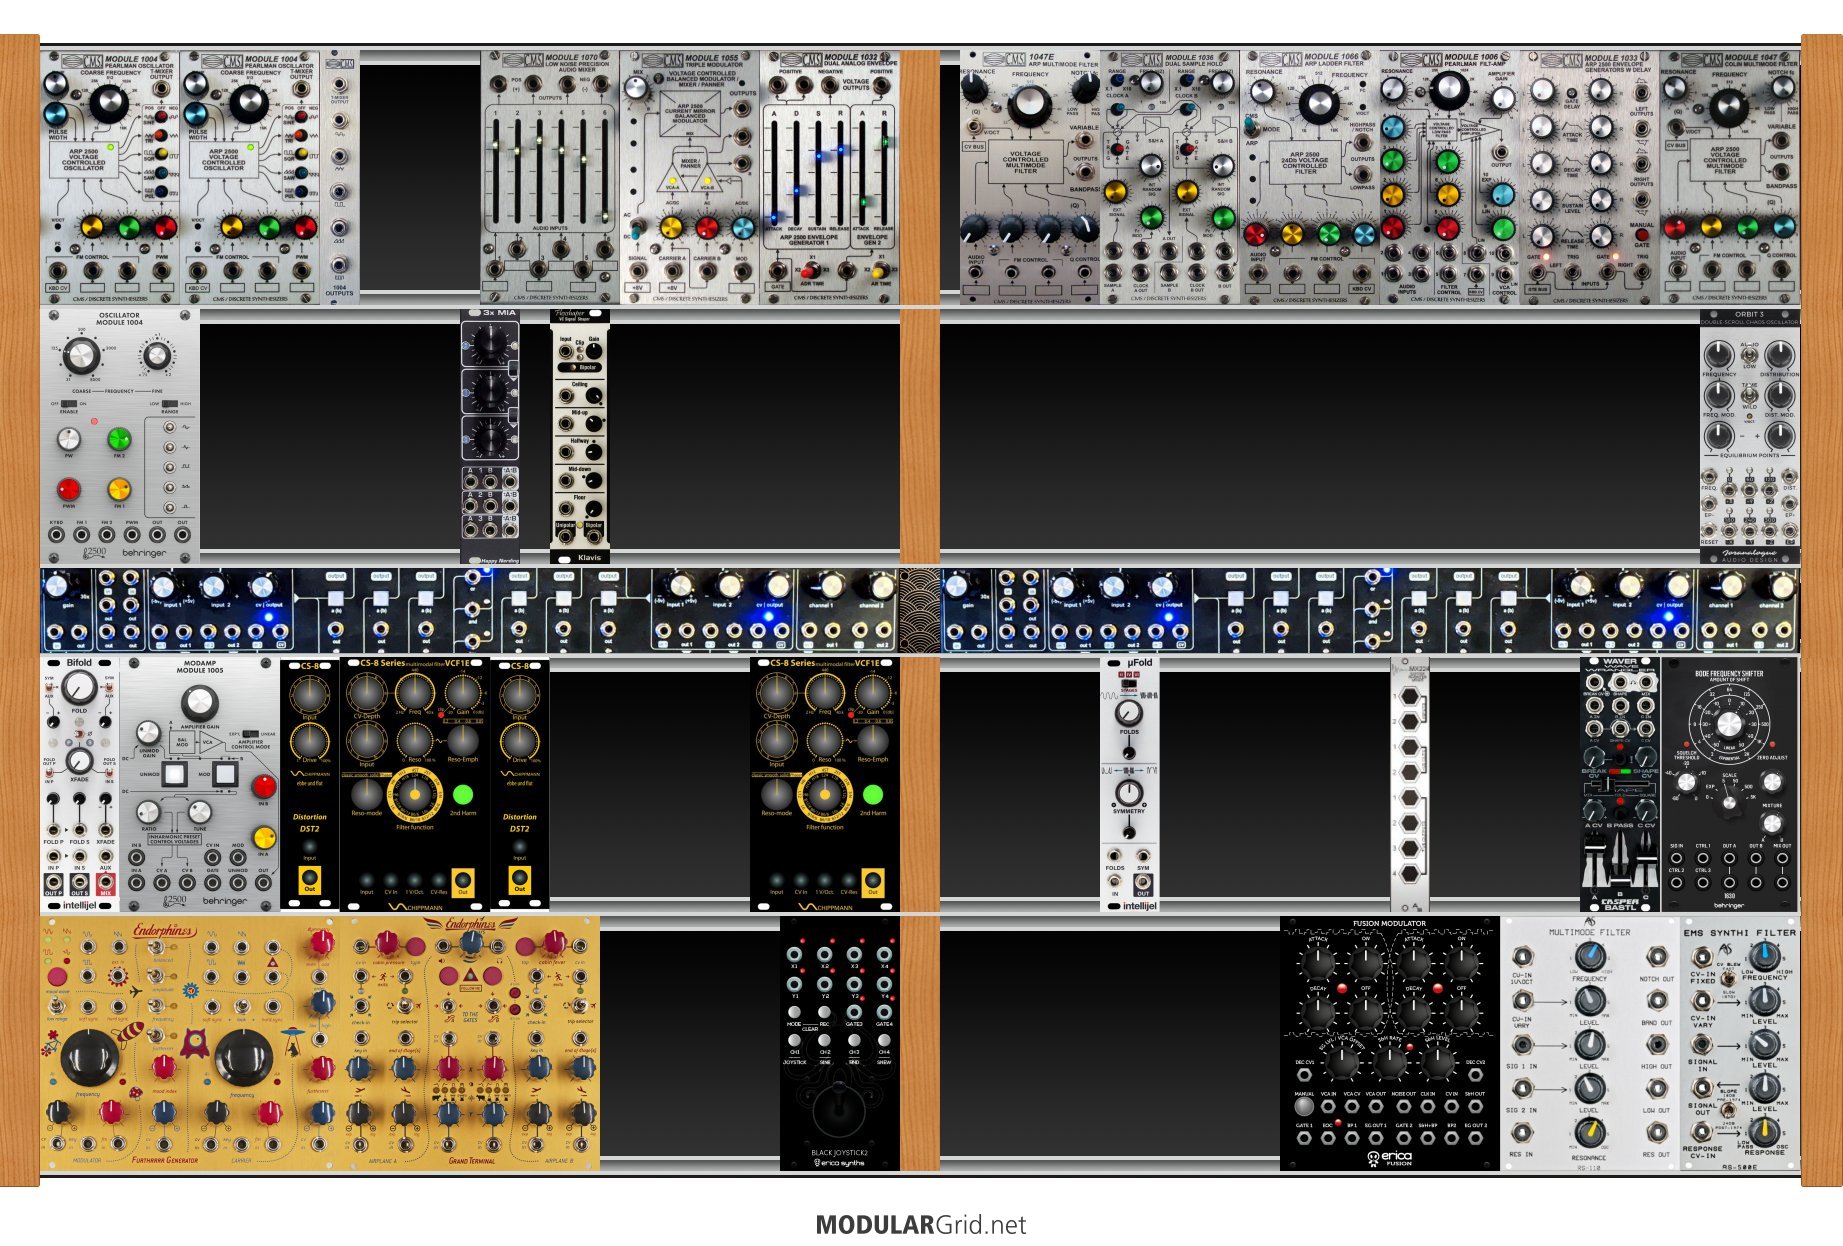The width and height of the screenshot is (1843, 1246).
Task: Open the Module 1036 Dual Sample Hold
Action: [x=1170, y=177]
